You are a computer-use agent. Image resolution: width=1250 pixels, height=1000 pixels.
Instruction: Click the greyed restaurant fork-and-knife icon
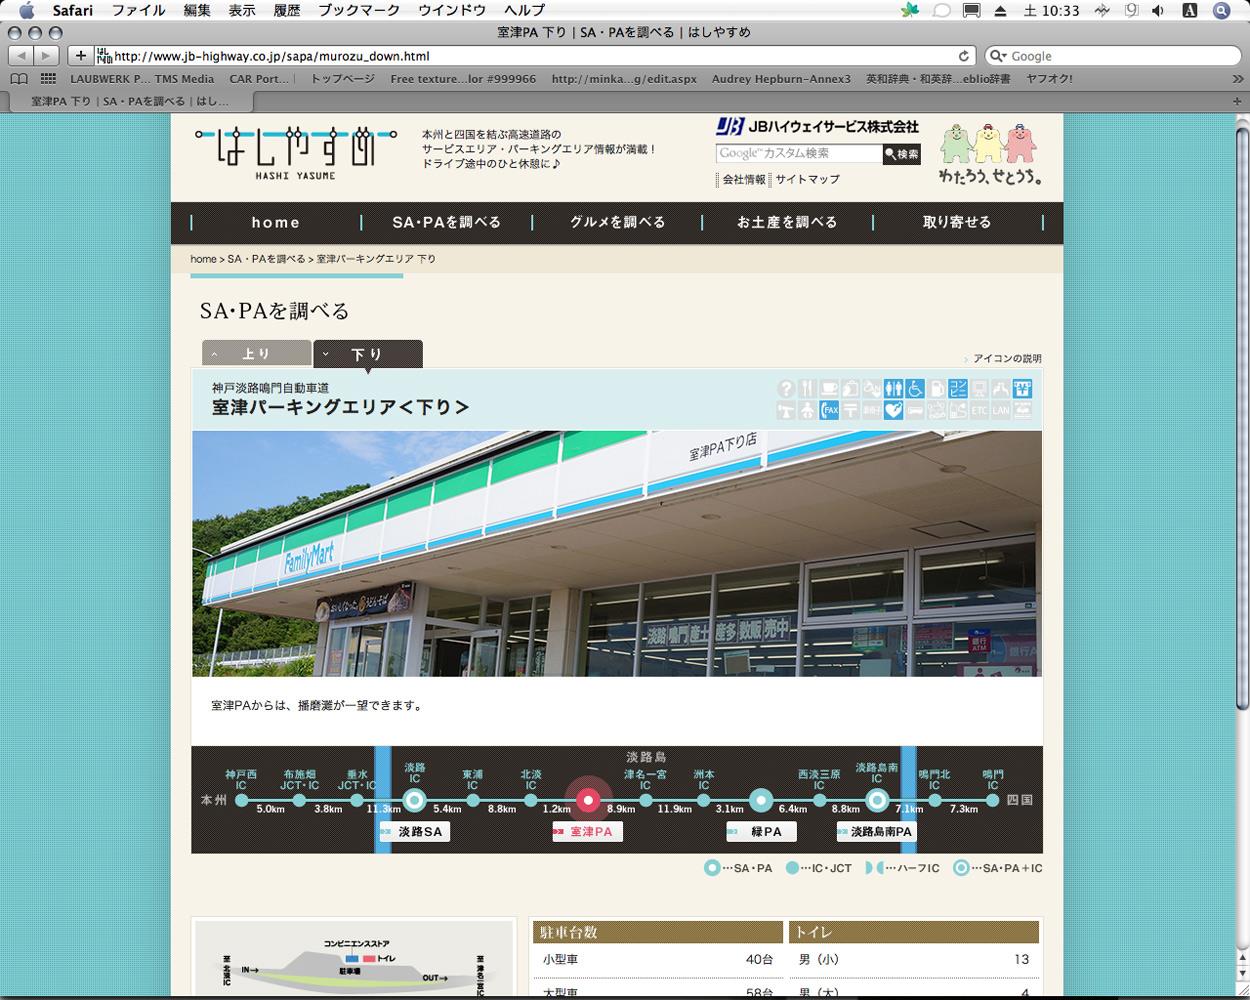(808, 388)
